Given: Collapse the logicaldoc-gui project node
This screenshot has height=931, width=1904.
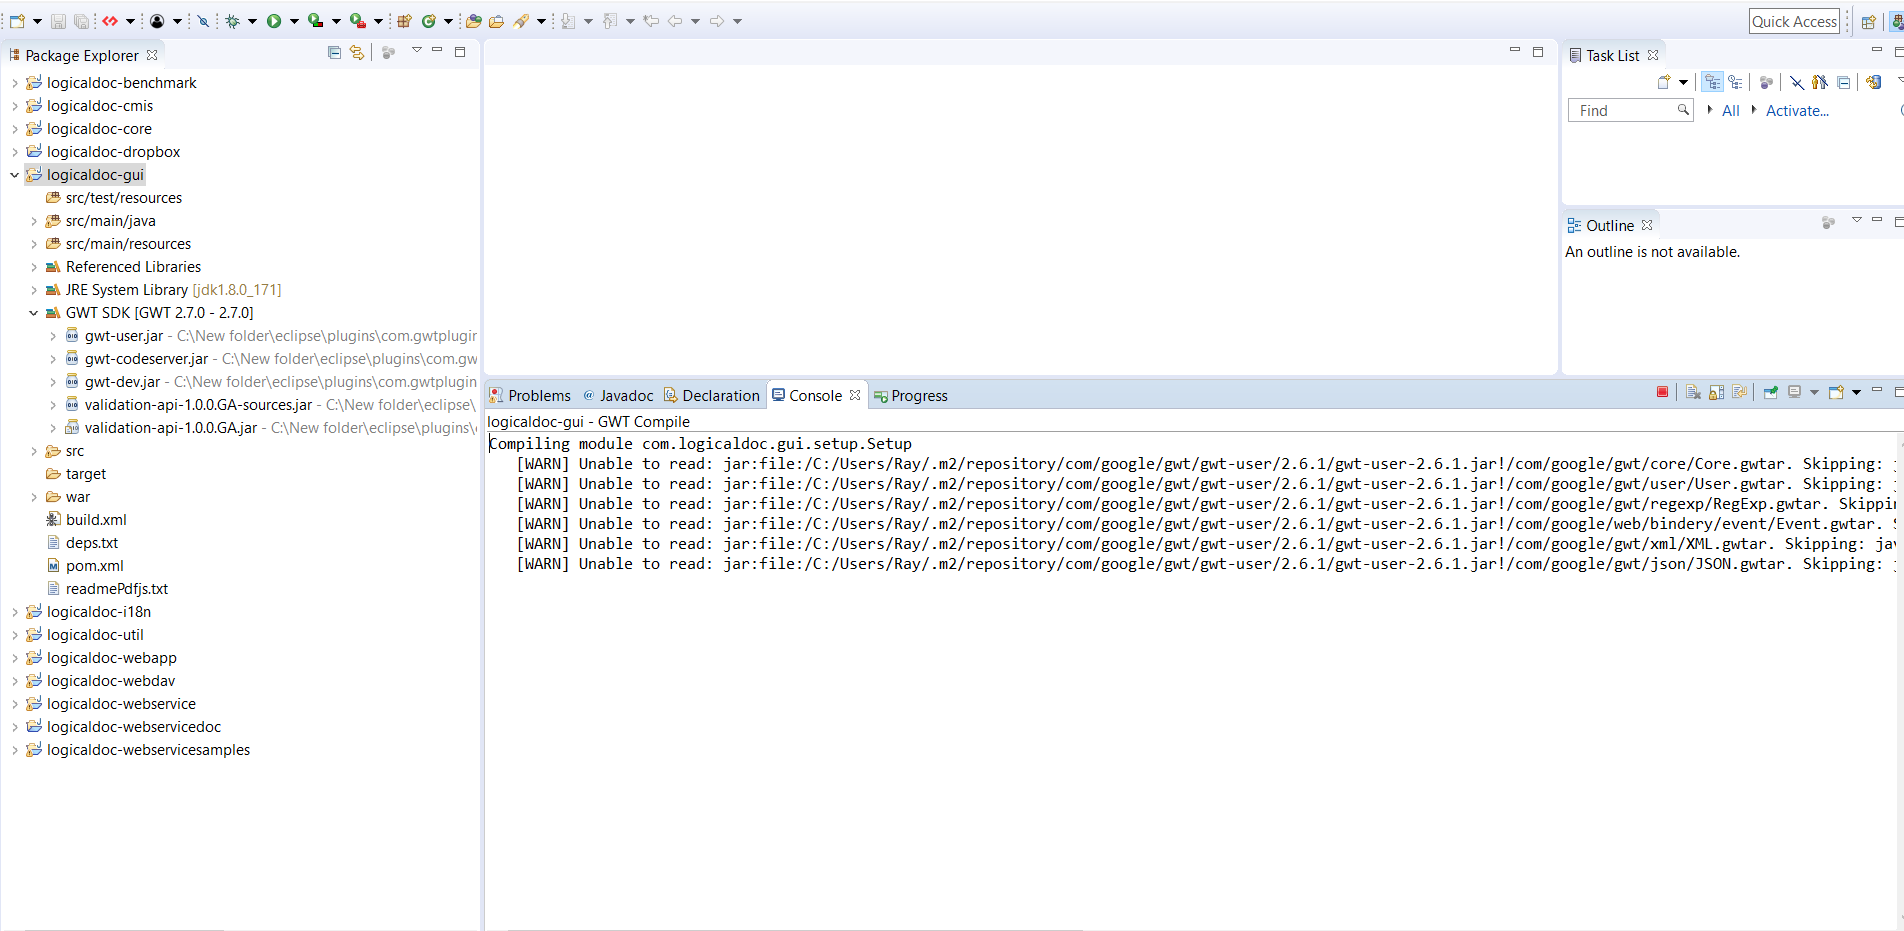Looking at the screenshot, I should [14, 175].
